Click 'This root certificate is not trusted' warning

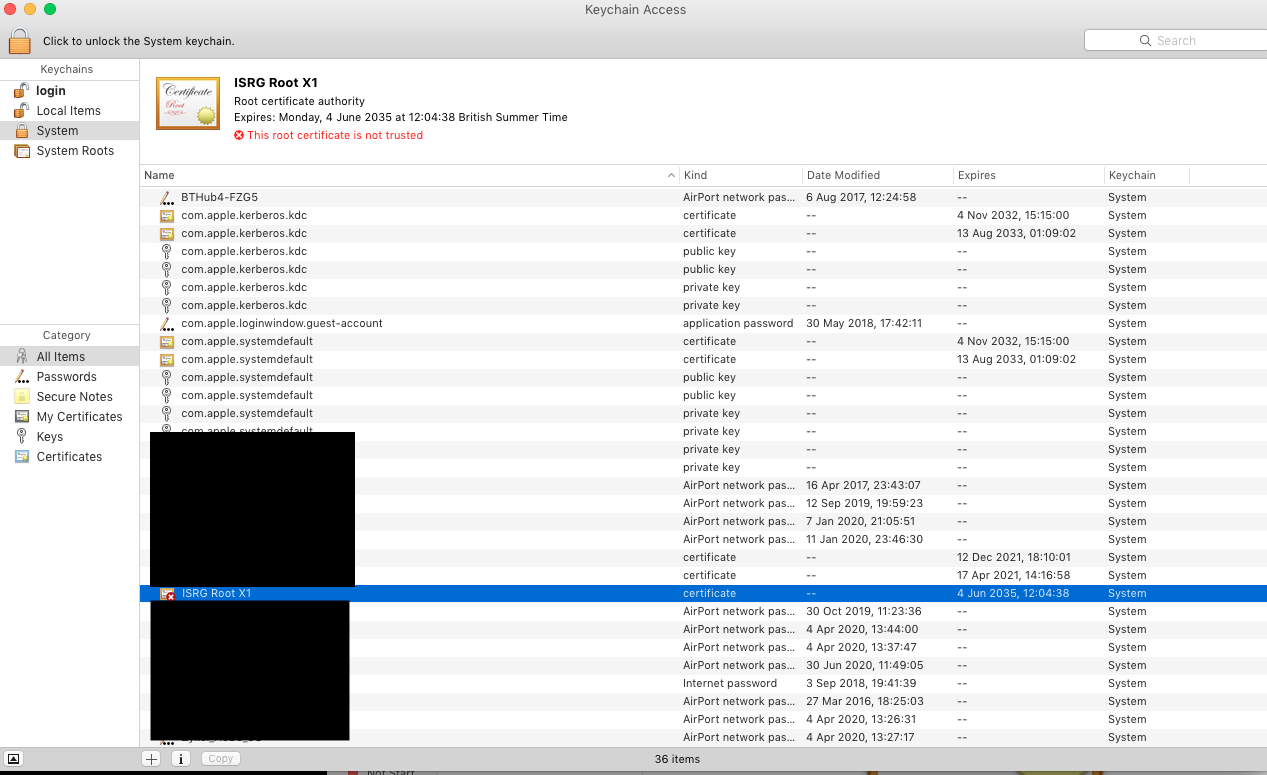coord(335,136)
